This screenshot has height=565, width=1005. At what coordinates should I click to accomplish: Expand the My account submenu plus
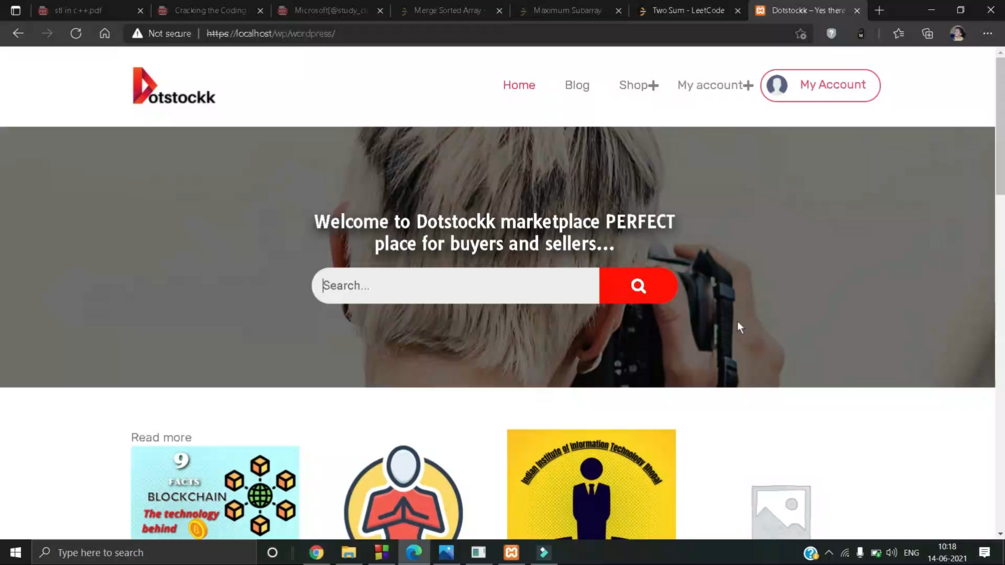click(748, 85)
